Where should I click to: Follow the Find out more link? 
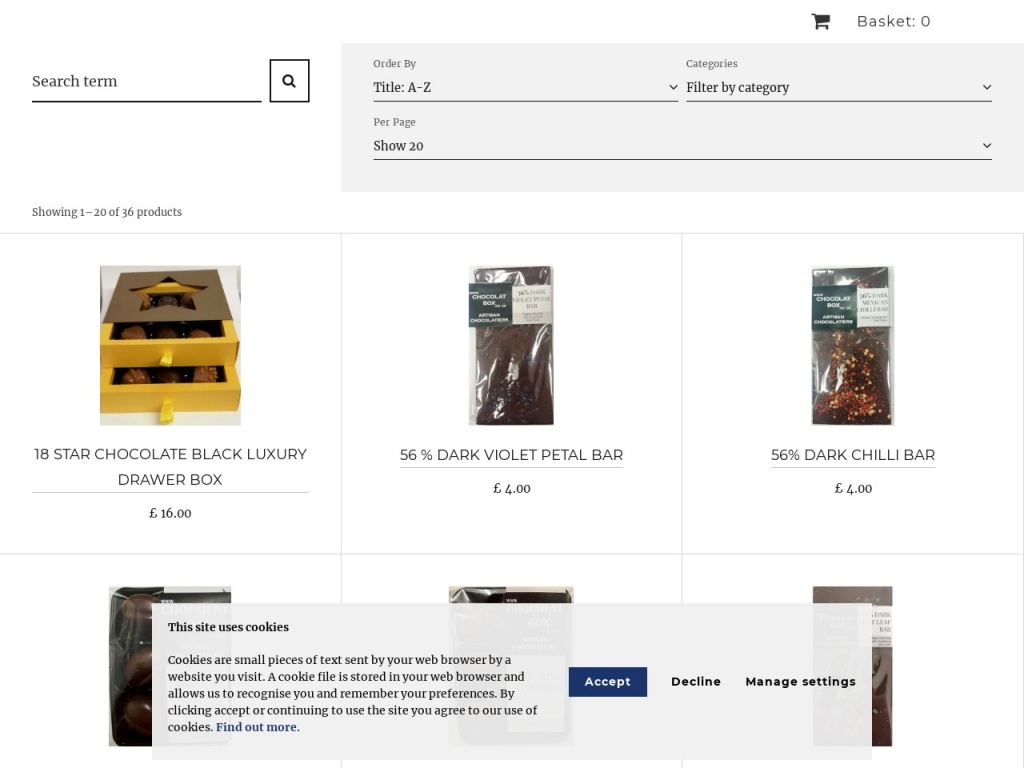click(257, 727)
